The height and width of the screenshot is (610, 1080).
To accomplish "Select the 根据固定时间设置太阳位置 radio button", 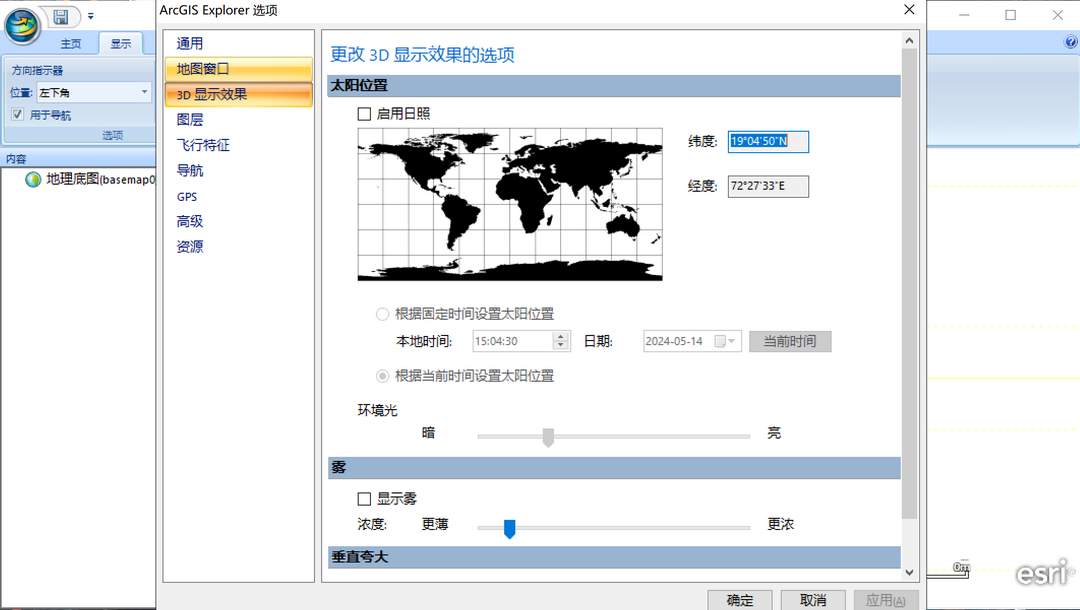I will 381,313.
